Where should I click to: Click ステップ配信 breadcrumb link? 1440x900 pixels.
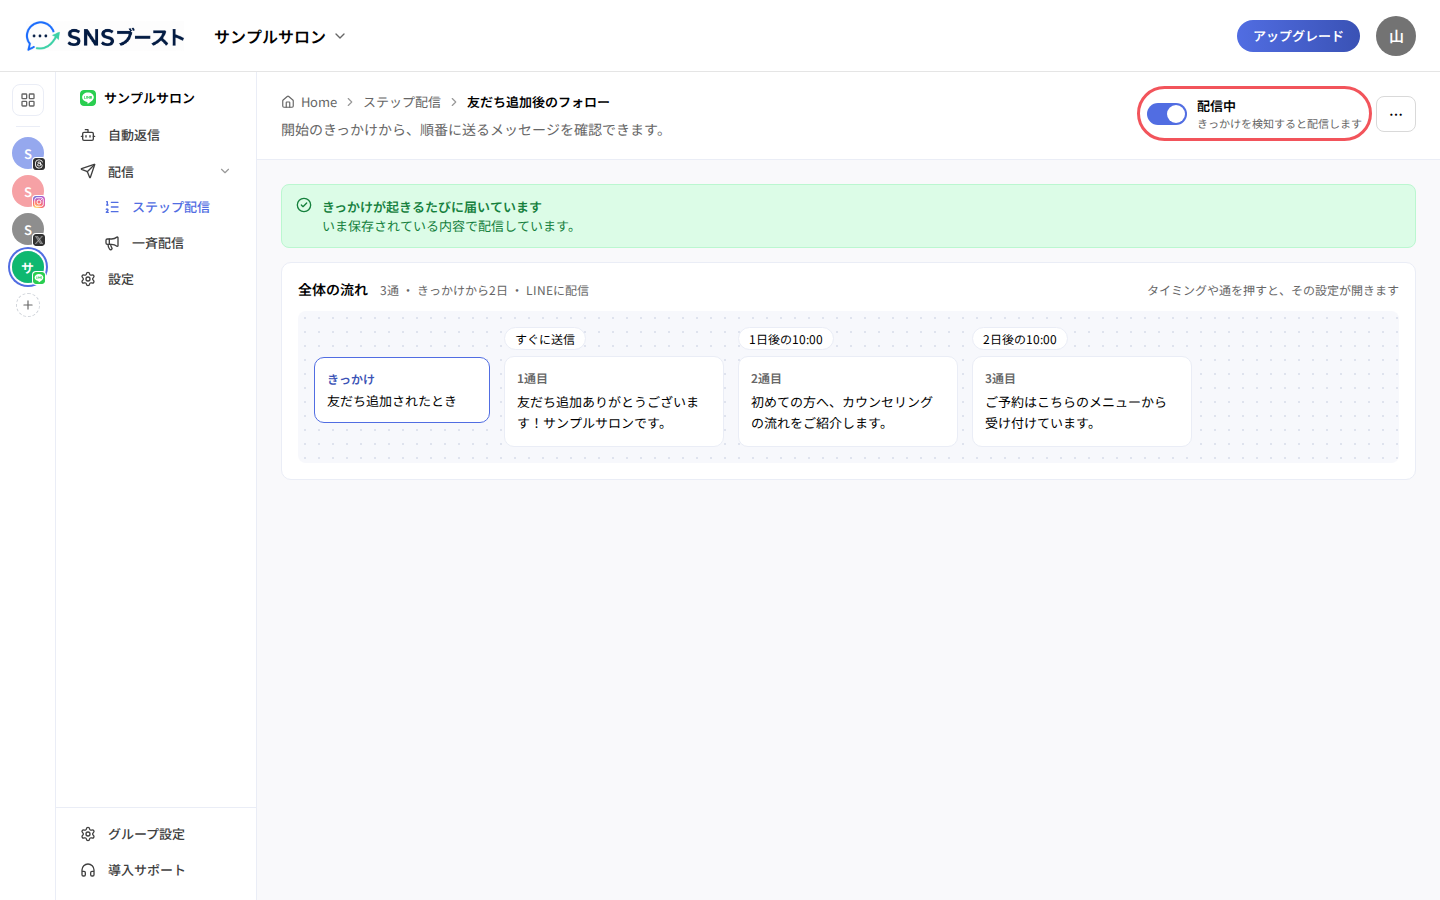(402, 102)
